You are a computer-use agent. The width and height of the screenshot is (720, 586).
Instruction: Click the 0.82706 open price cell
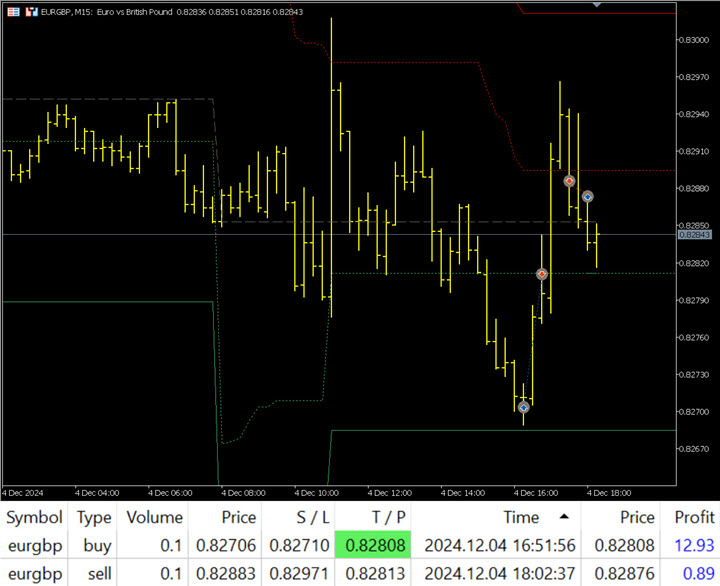(226, 545)
